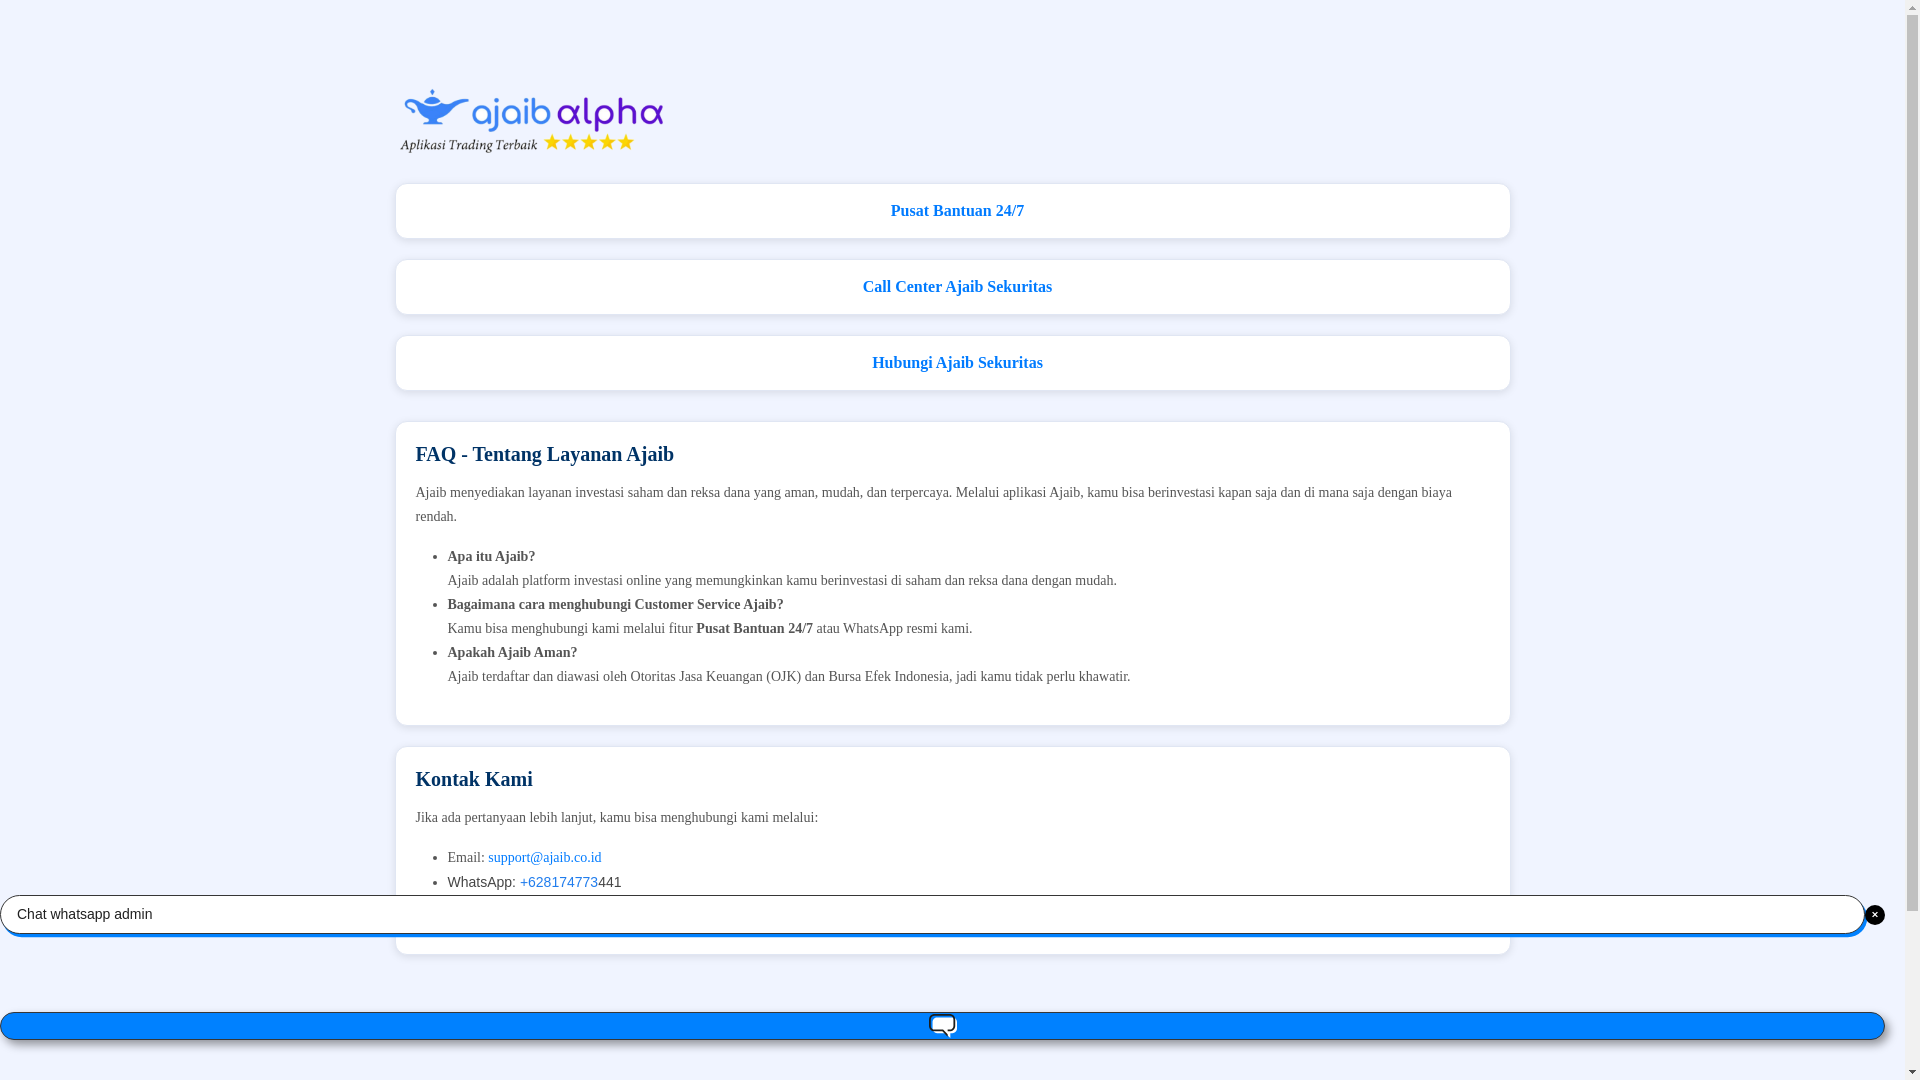Viewport: 1920px width, 1080px height.
Task: Click the chat bubble icon in blue bar
Action: pos(943,1026)
